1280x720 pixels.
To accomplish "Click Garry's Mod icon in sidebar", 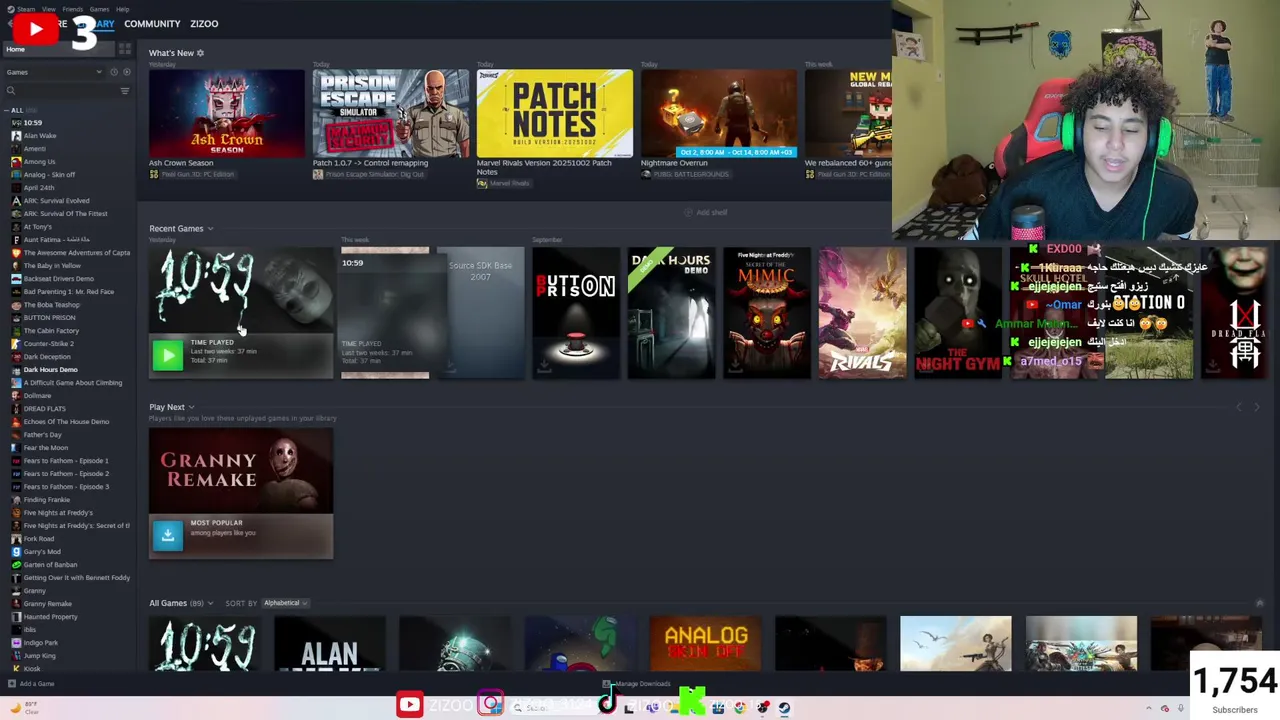I will tap(16, 552).
